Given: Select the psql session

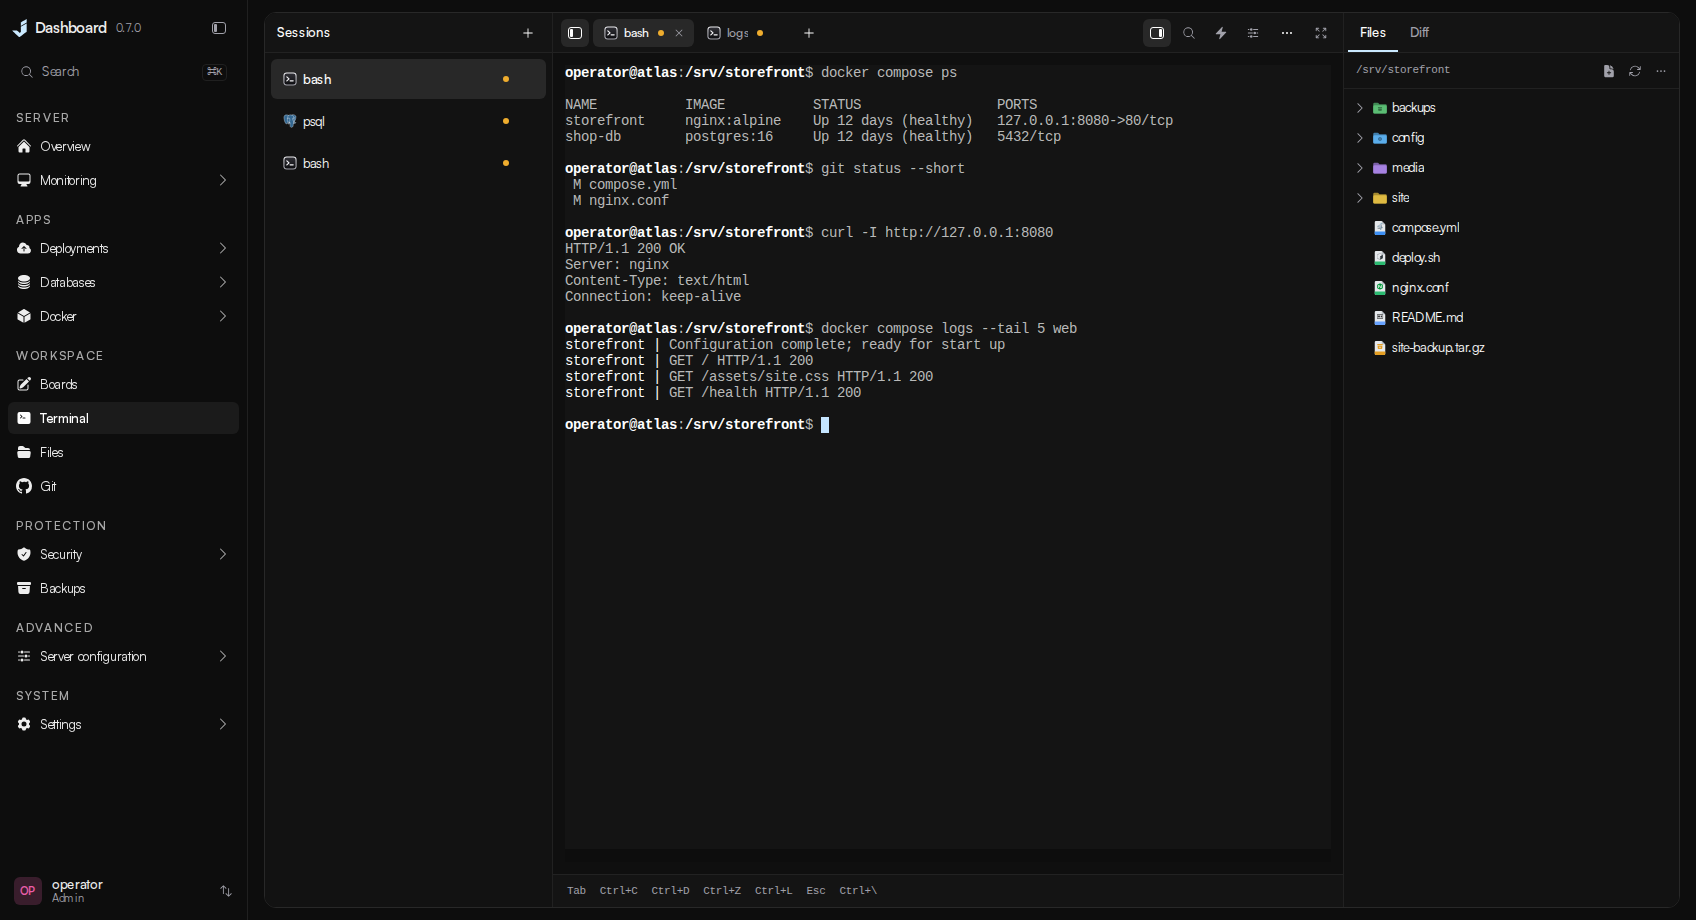Looking at the screenshot, I should coord(408,121).
